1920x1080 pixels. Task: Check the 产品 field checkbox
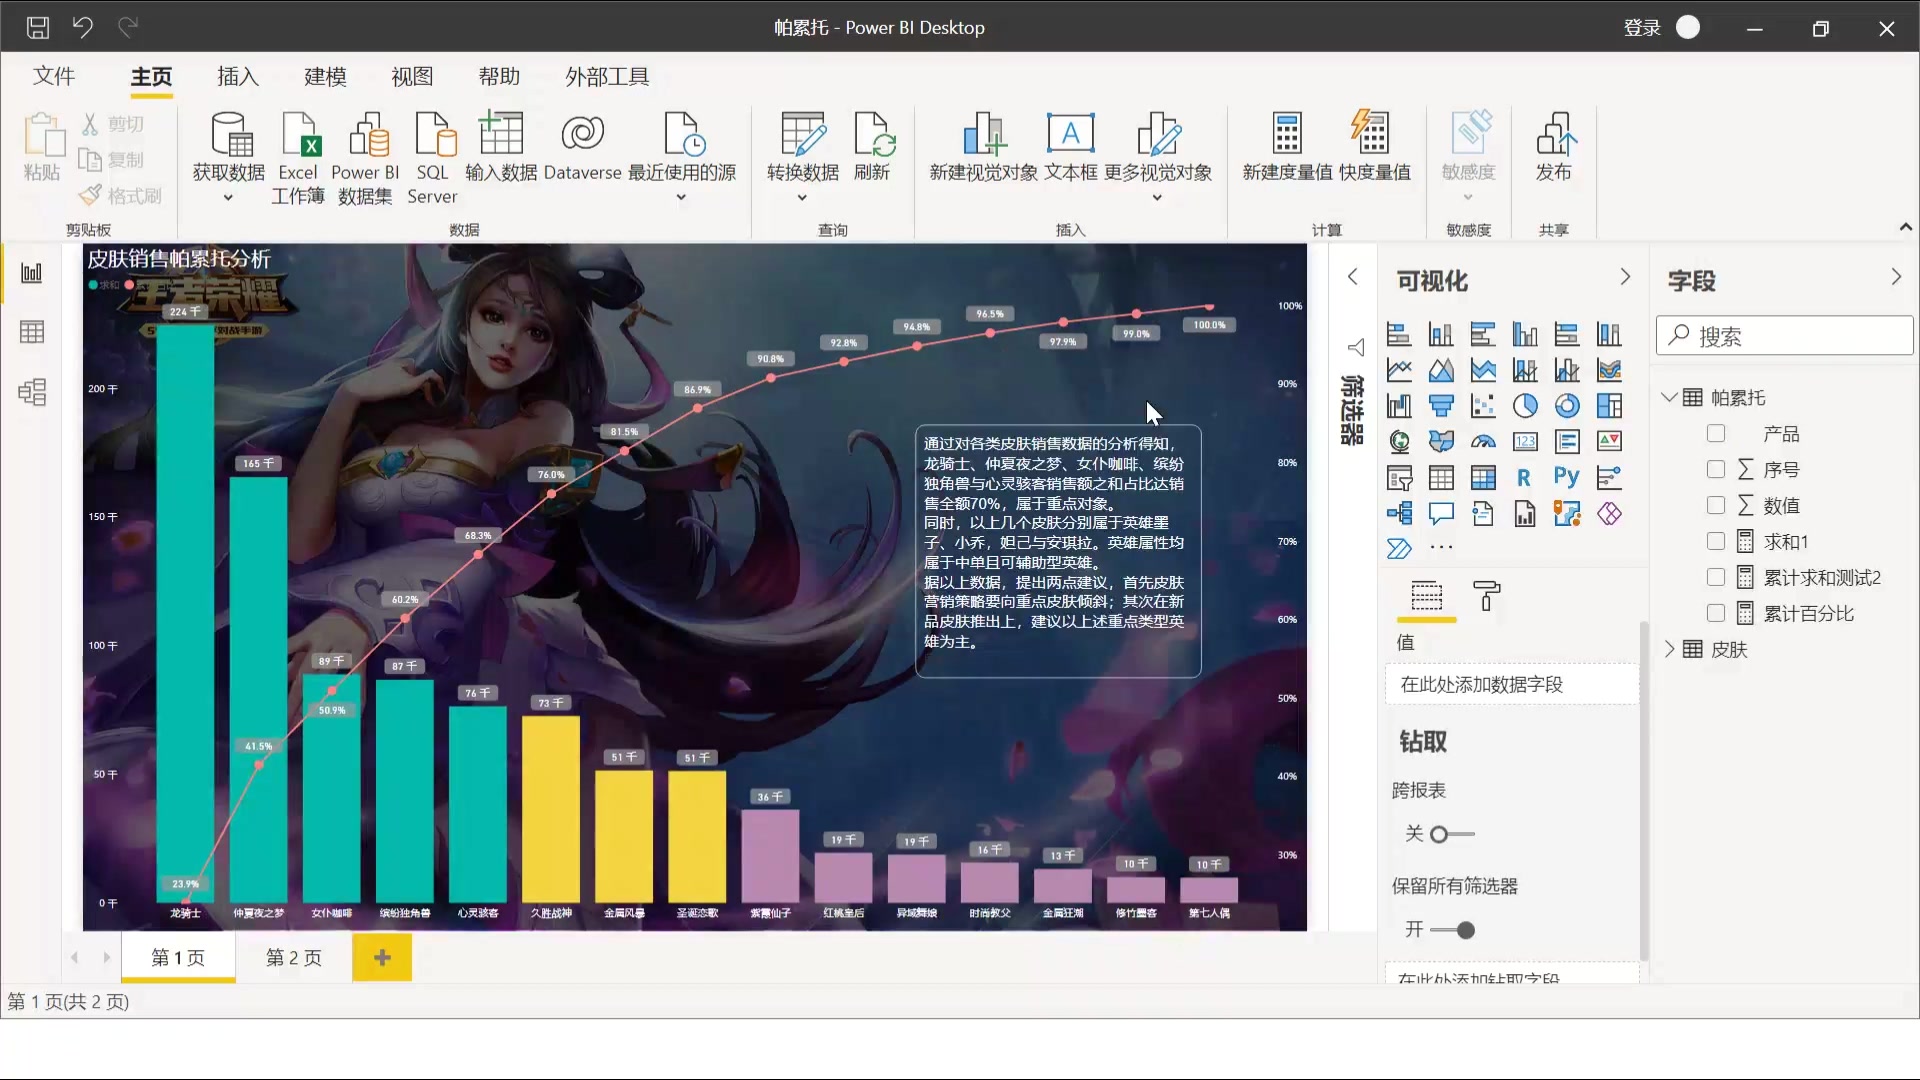[1716, 433]
